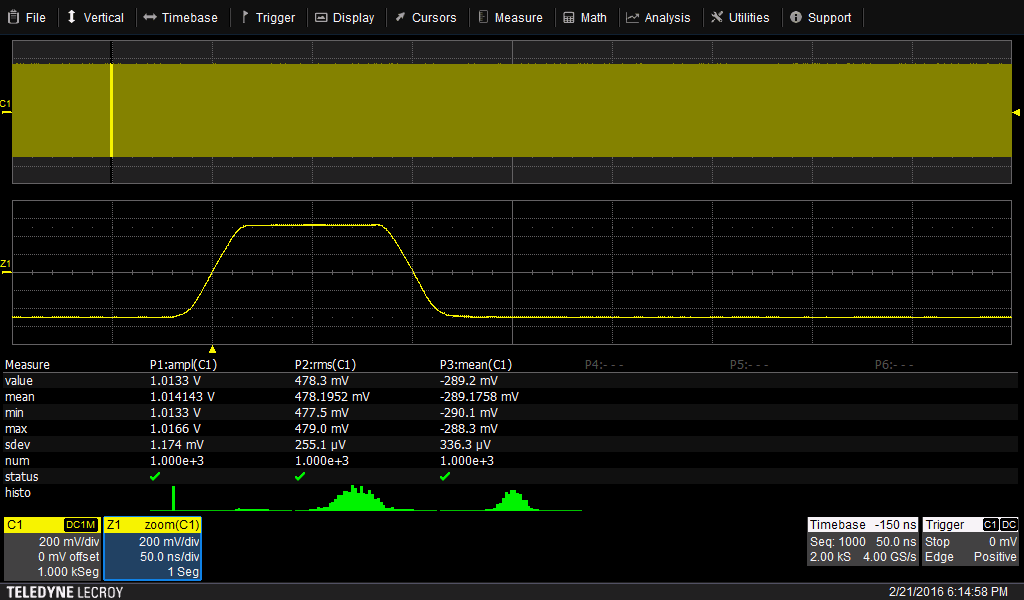The height and width of the screenshot is (600, 1024).
Task: Select the P1:ampl(C1) measurement column header
Action: pos(183,365)
